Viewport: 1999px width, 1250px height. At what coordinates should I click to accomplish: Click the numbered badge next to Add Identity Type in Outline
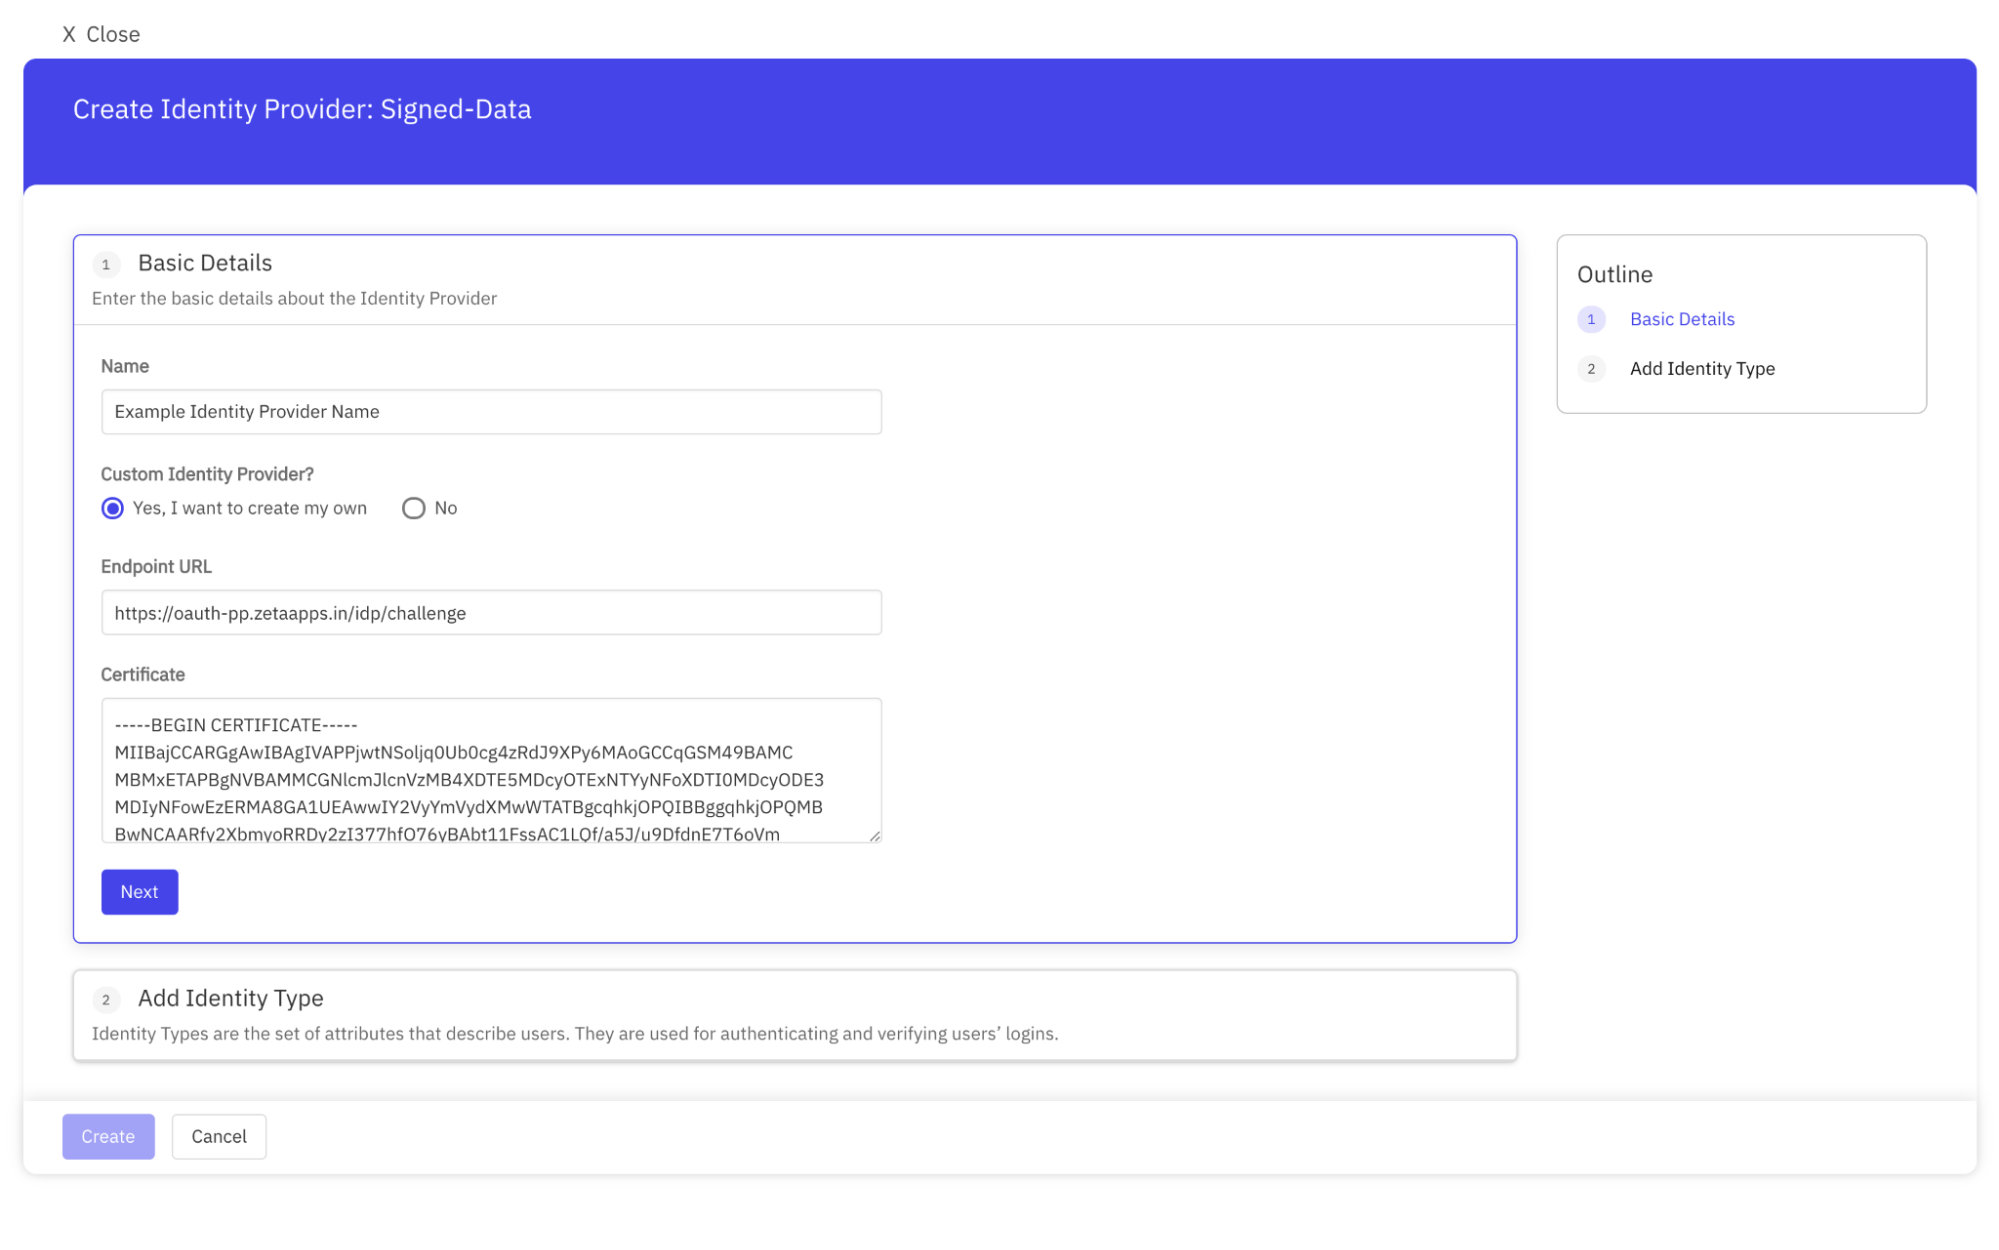click(x=1591, y=369)
